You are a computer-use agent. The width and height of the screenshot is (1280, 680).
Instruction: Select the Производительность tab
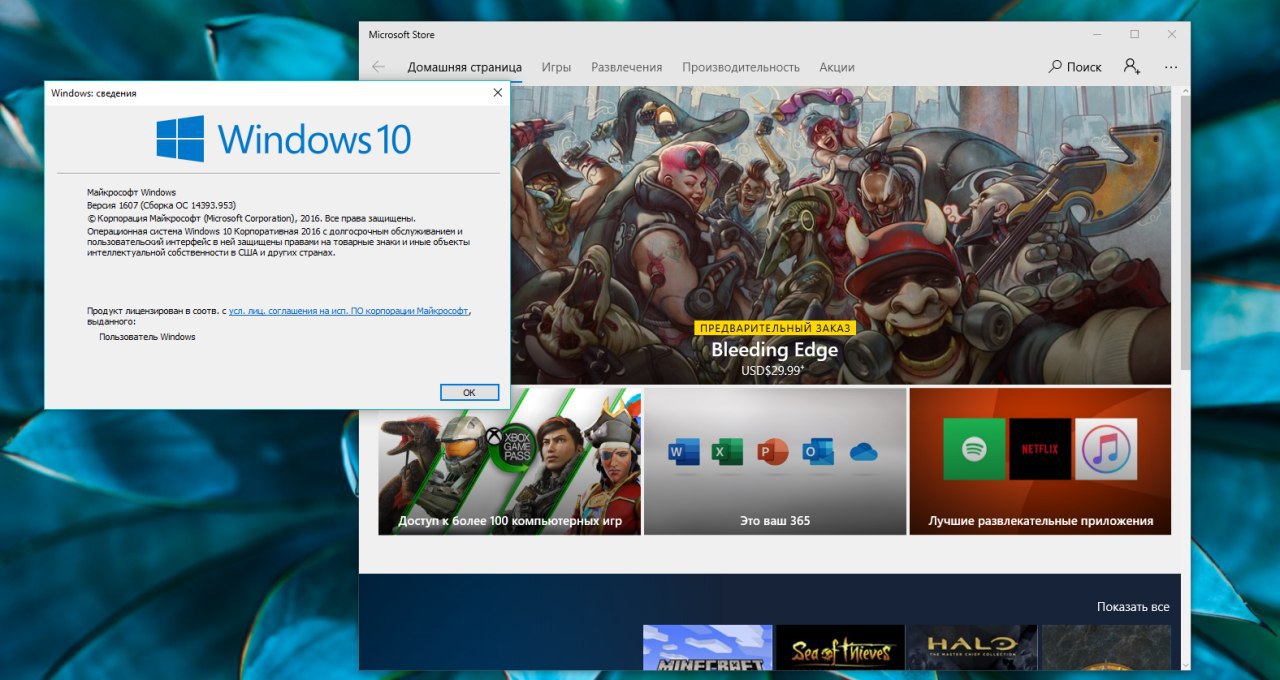click(x=741, y=67)
